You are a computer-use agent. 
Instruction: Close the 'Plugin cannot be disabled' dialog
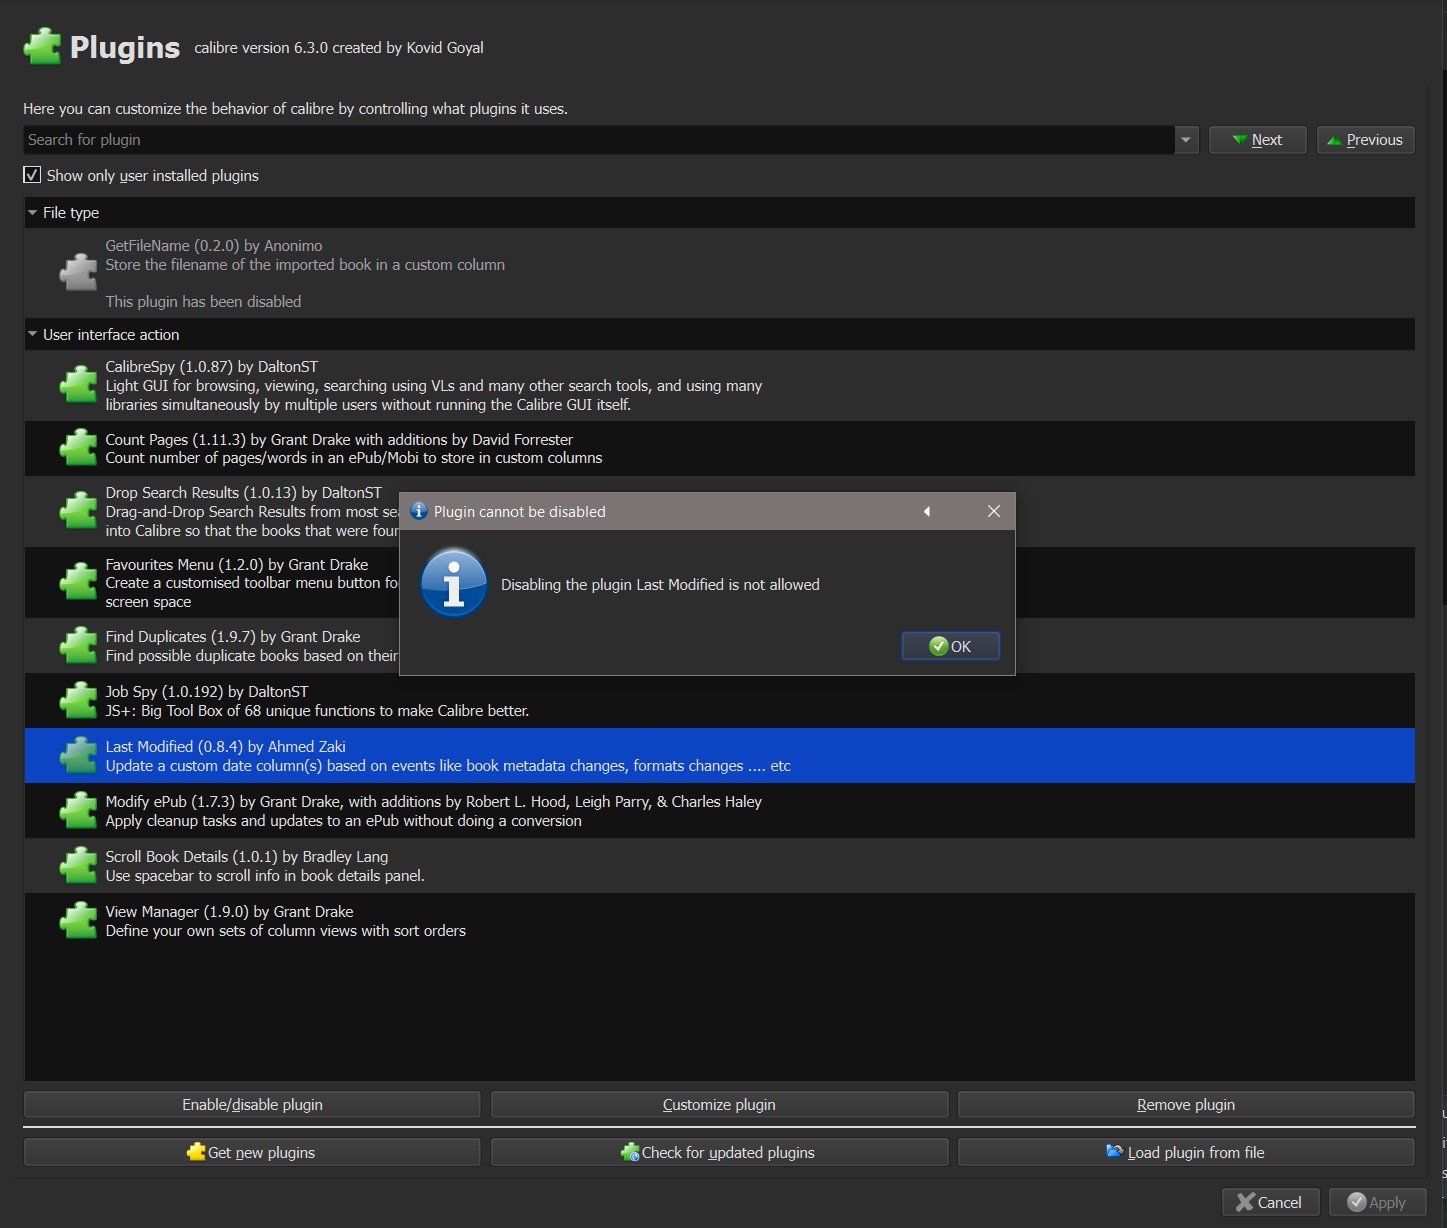click(x=994, y=511)
